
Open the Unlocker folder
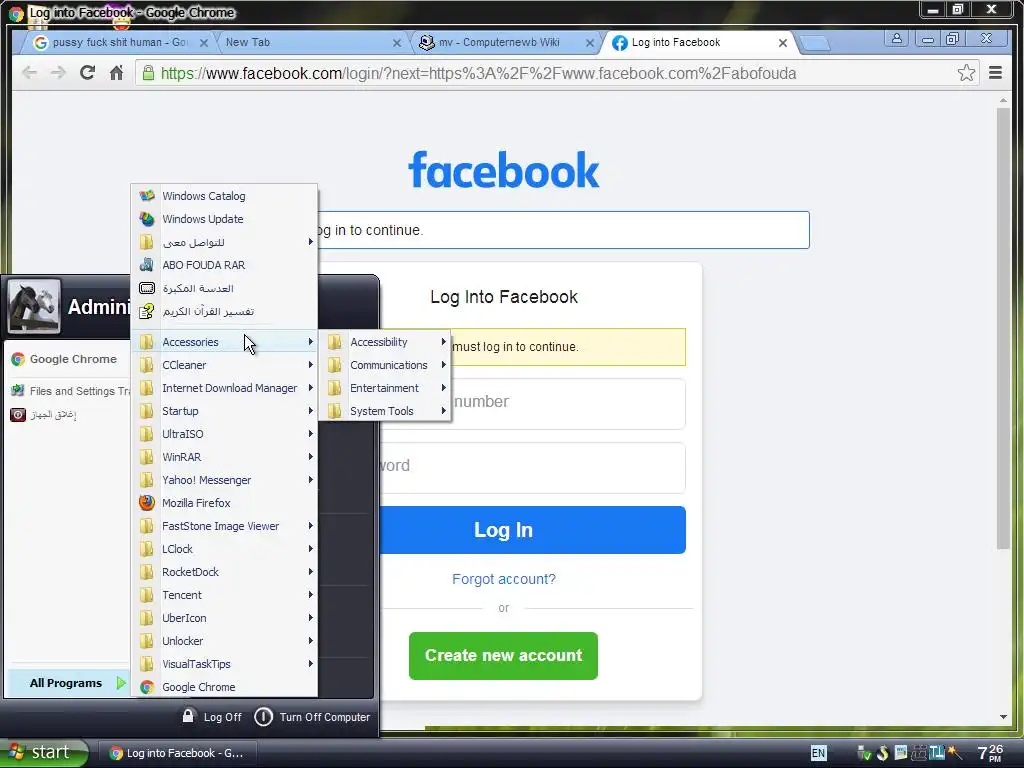tap(224, 641)
